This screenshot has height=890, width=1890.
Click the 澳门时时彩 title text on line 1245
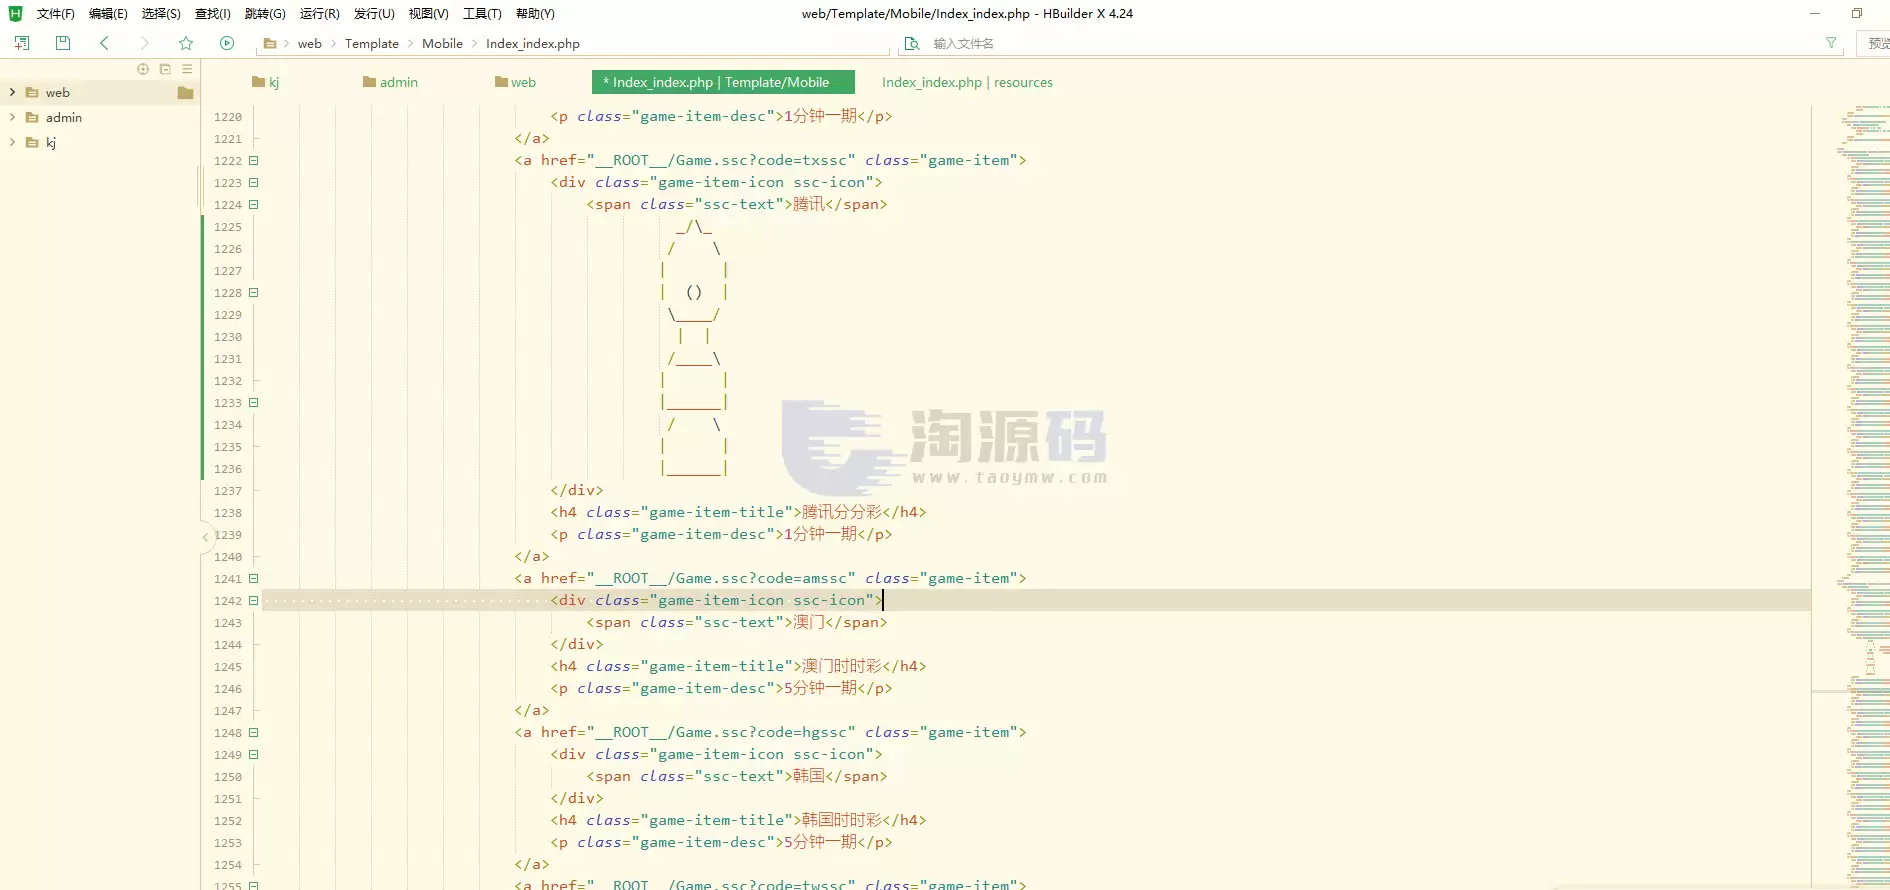coord(842,666)
